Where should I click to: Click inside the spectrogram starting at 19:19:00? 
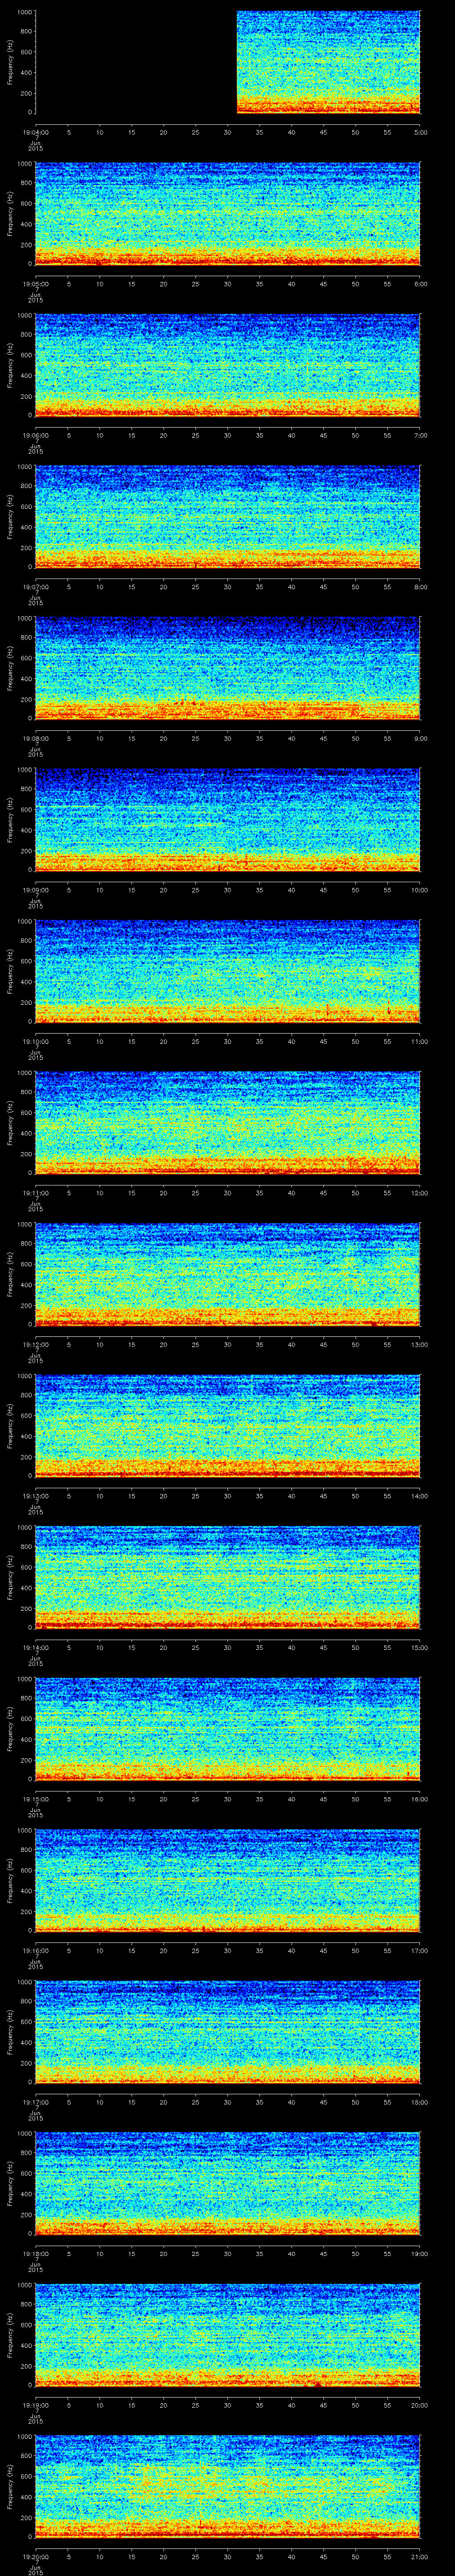(x=228, y=2335)
